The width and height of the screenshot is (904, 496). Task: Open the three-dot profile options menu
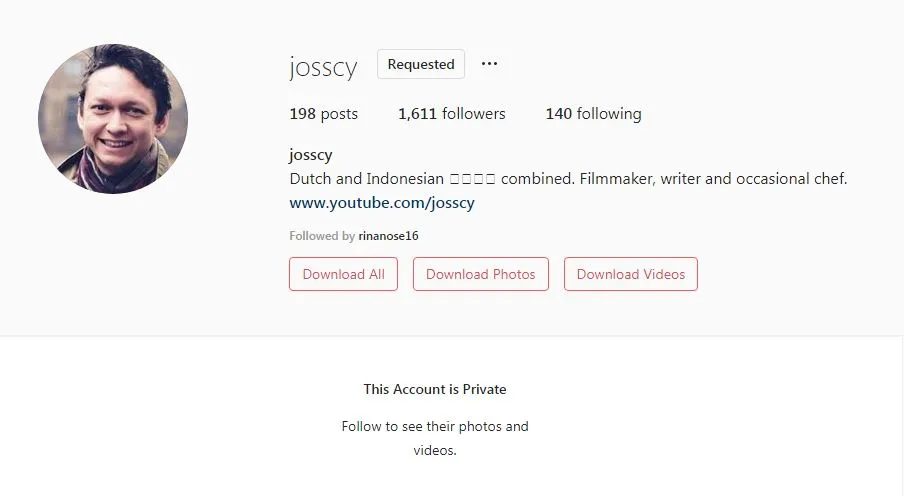click(489, 64)
